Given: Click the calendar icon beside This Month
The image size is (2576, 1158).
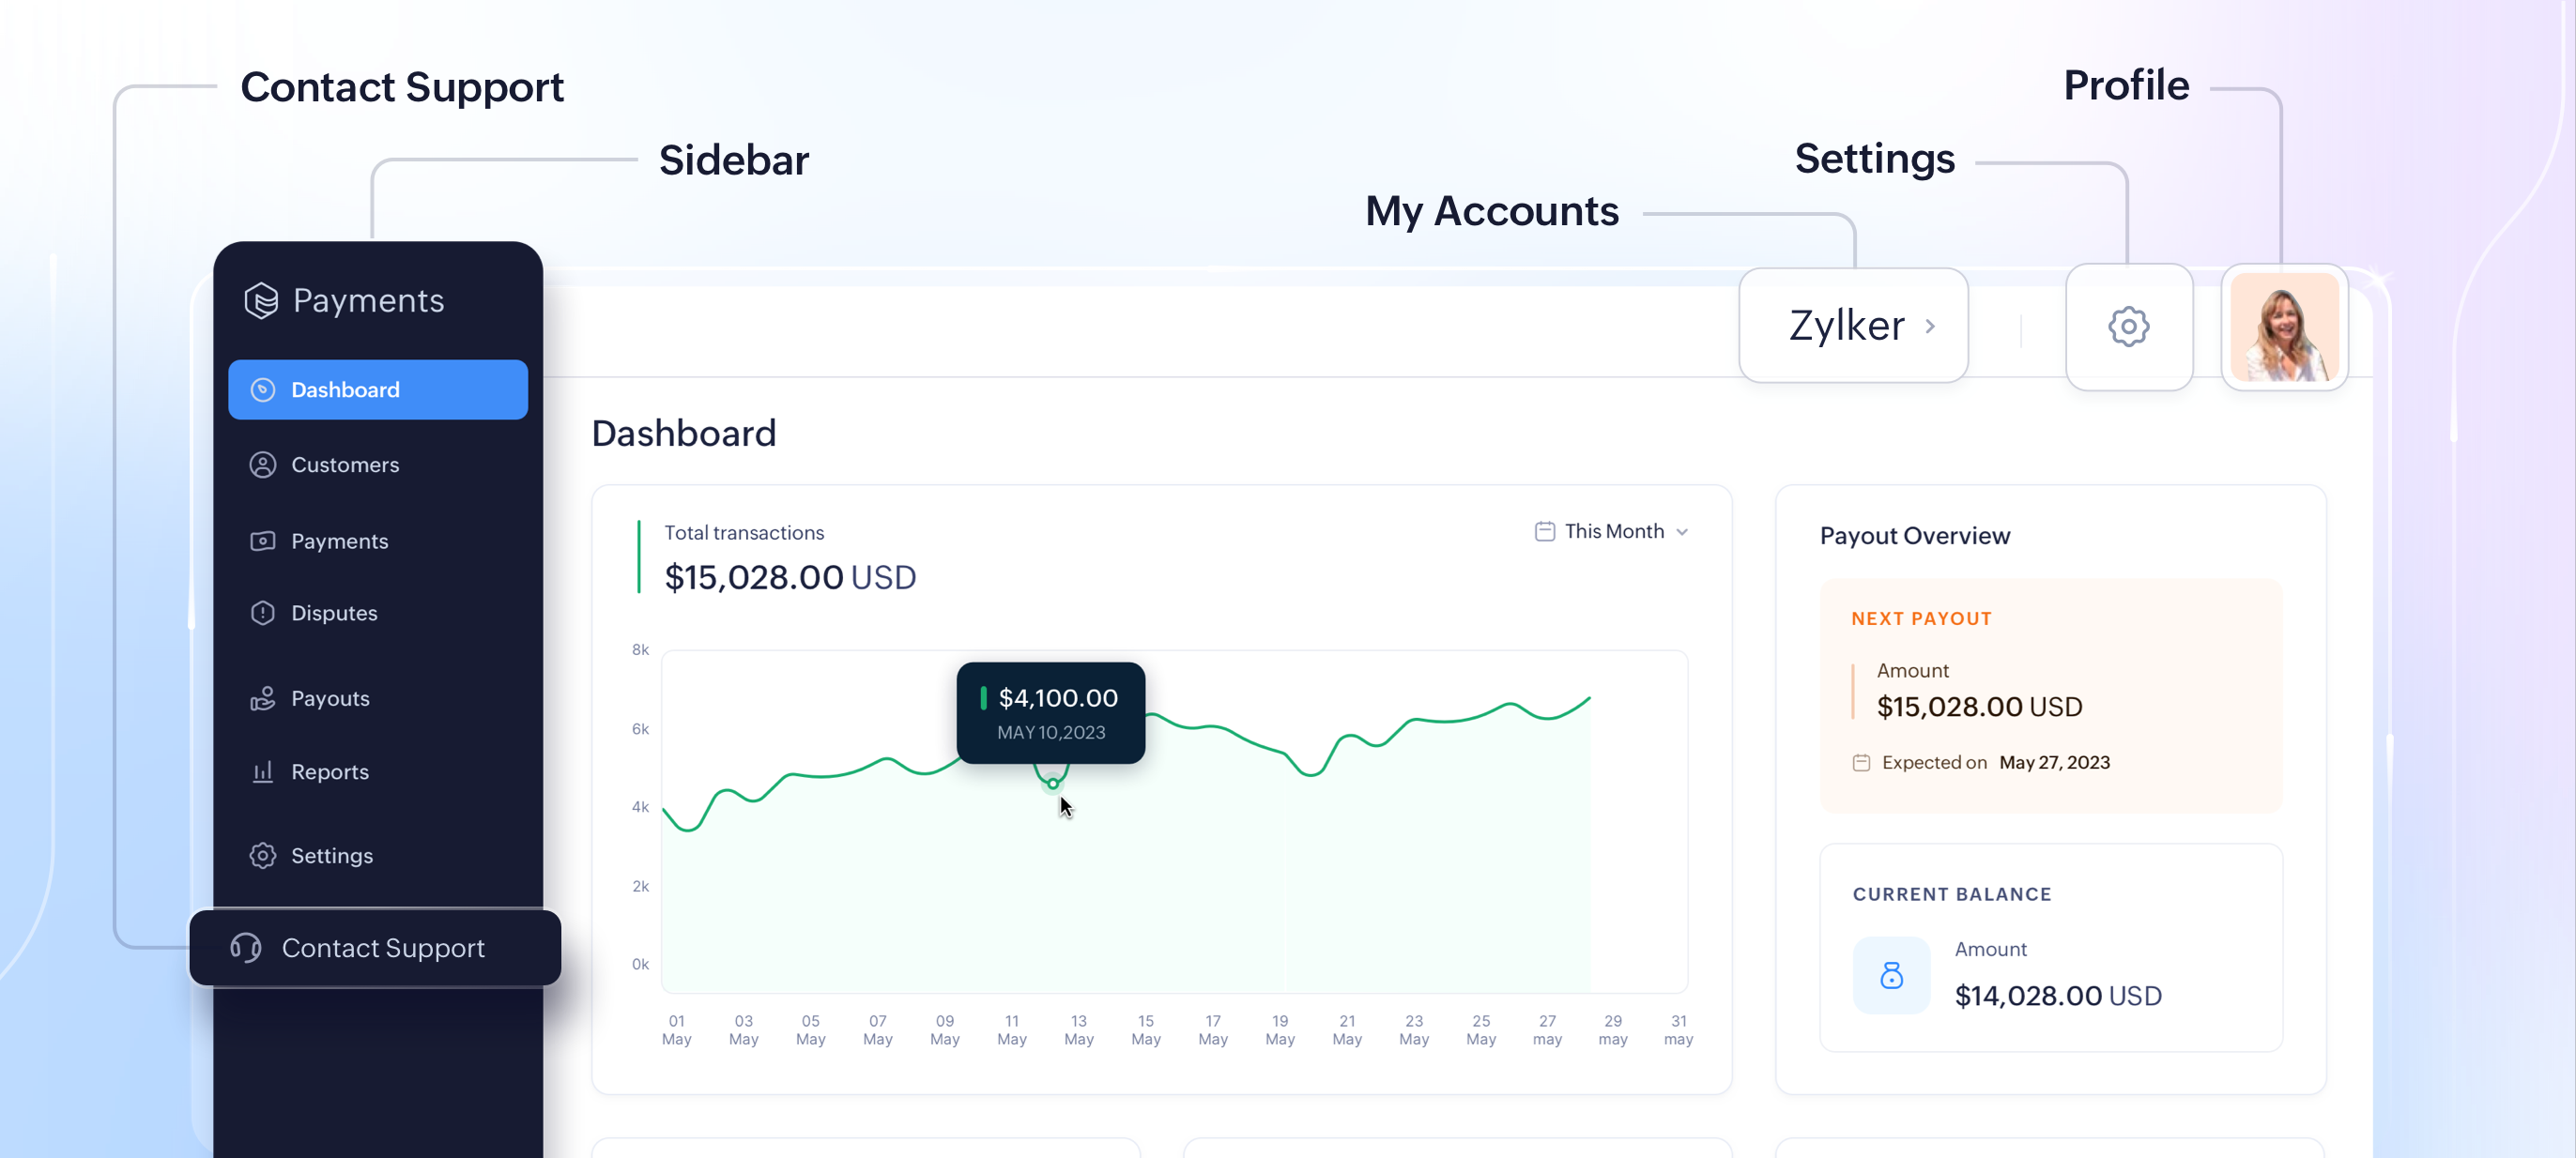Looking at the screenshot, I should pos(1544,531).
